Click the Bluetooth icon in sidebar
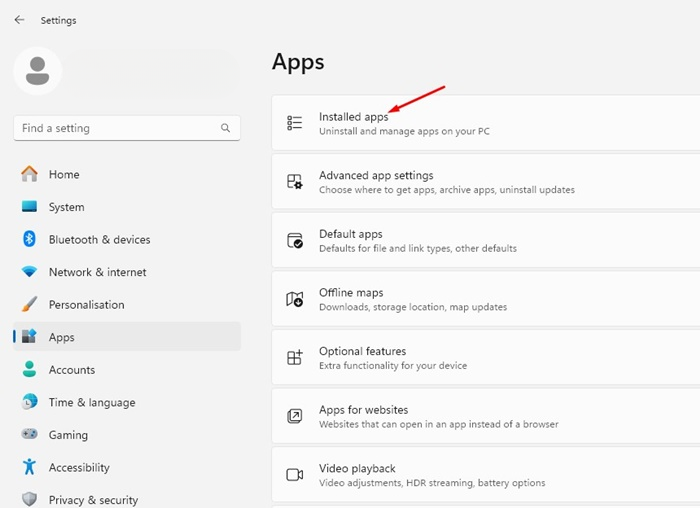700x508 pixels. [x=29, y=239]
